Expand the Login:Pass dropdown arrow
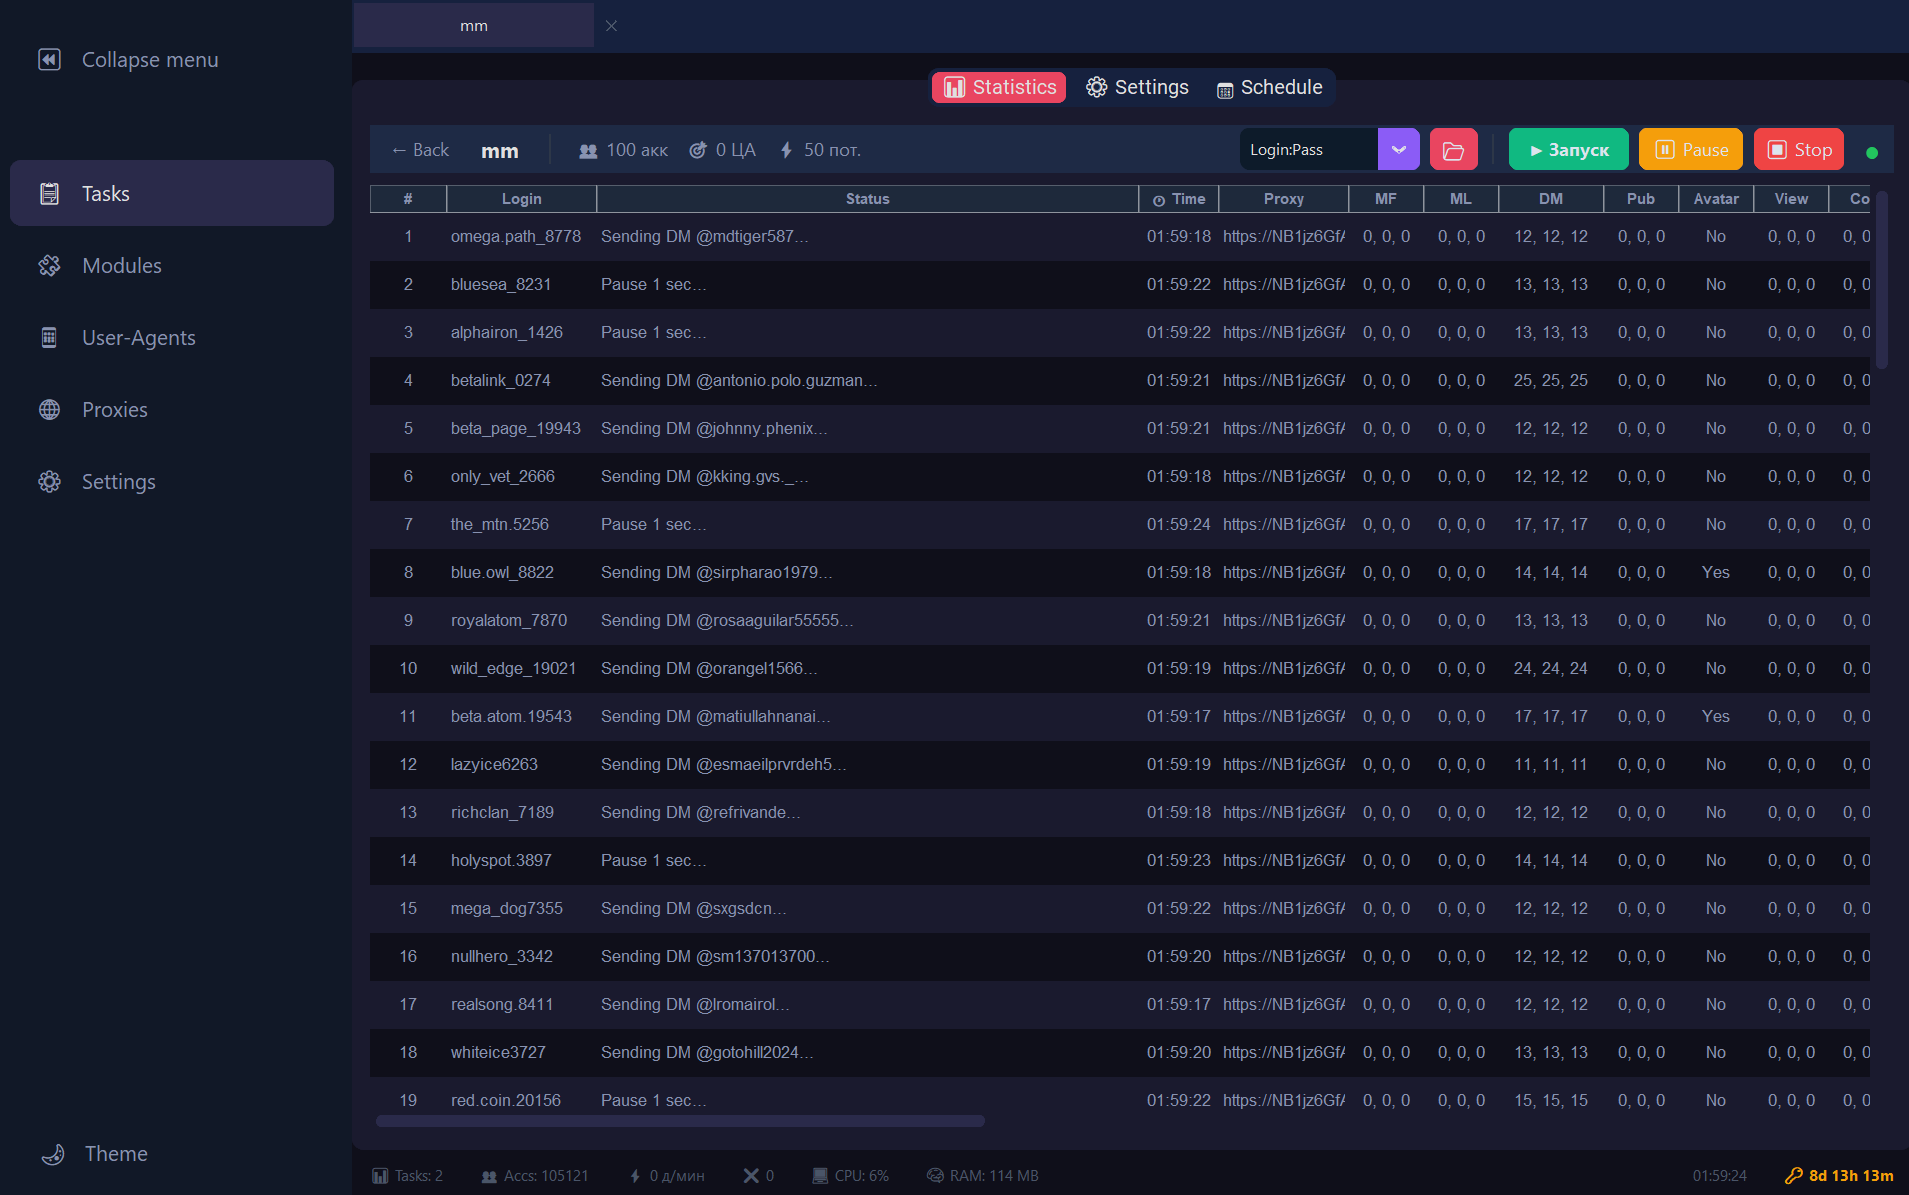 tap(1398, 150)
